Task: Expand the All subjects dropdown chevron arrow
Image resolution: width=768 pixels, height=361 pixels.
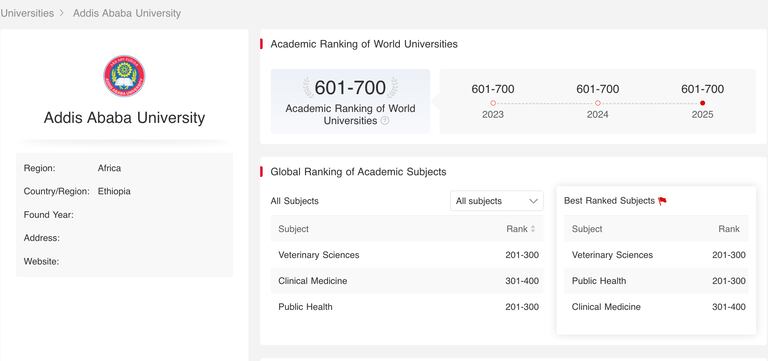Action: click(x=533, y=201)
